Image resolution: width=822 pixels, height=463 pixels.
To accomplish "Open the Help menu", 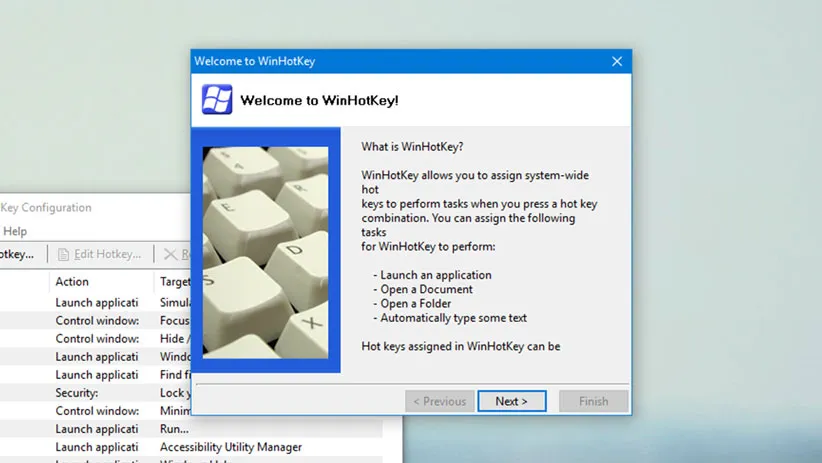I will pyautogui.click(x=15, y=231).
